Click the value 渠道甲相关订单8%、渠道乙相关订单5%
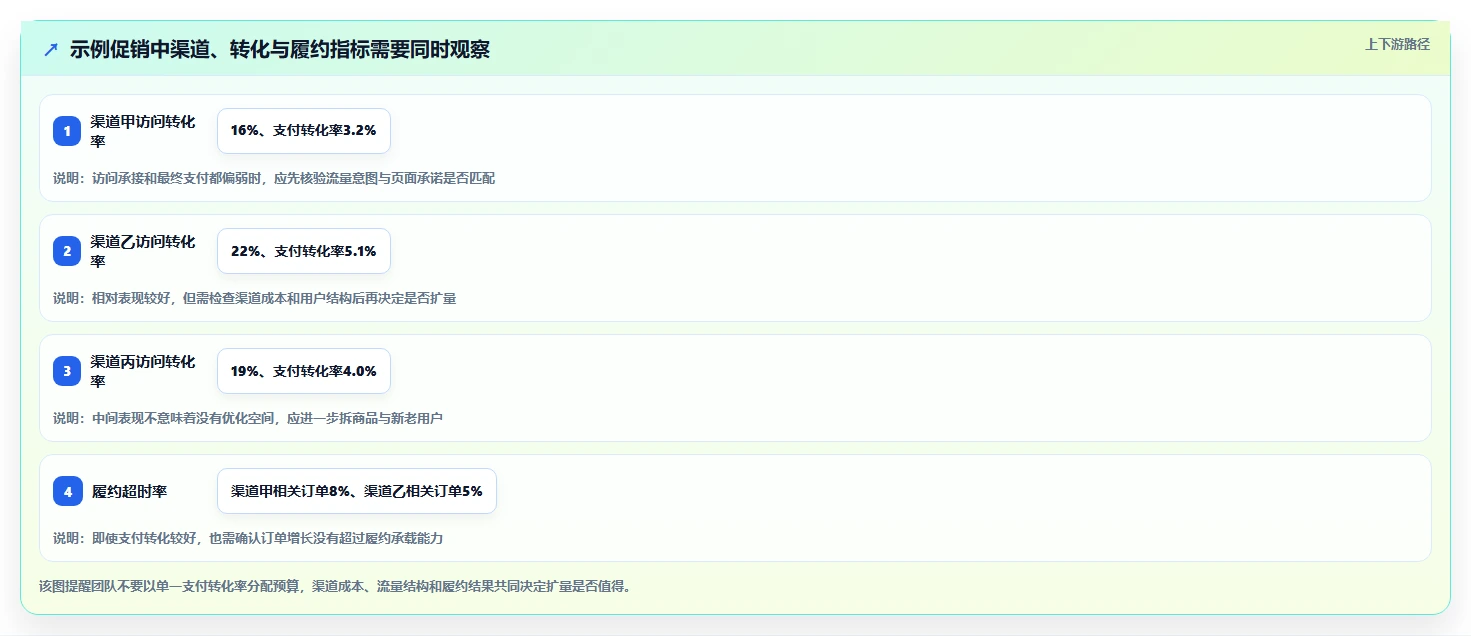1471x636 pixels. click(x=356, y=491)
